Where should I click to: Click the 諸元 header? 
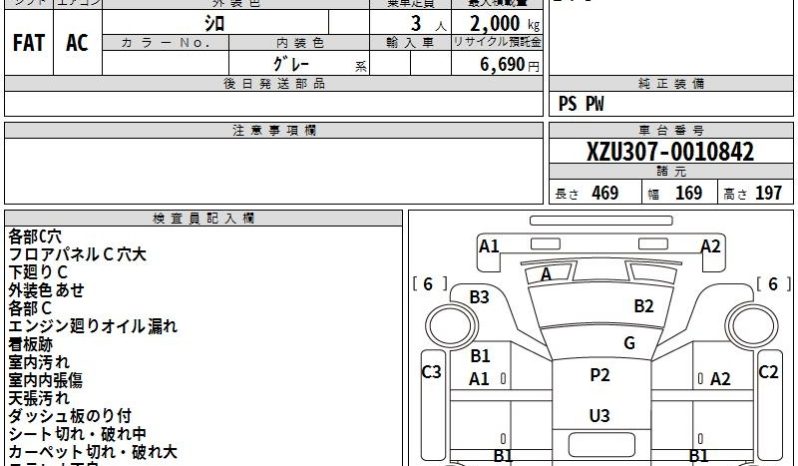tap(671, 171)
